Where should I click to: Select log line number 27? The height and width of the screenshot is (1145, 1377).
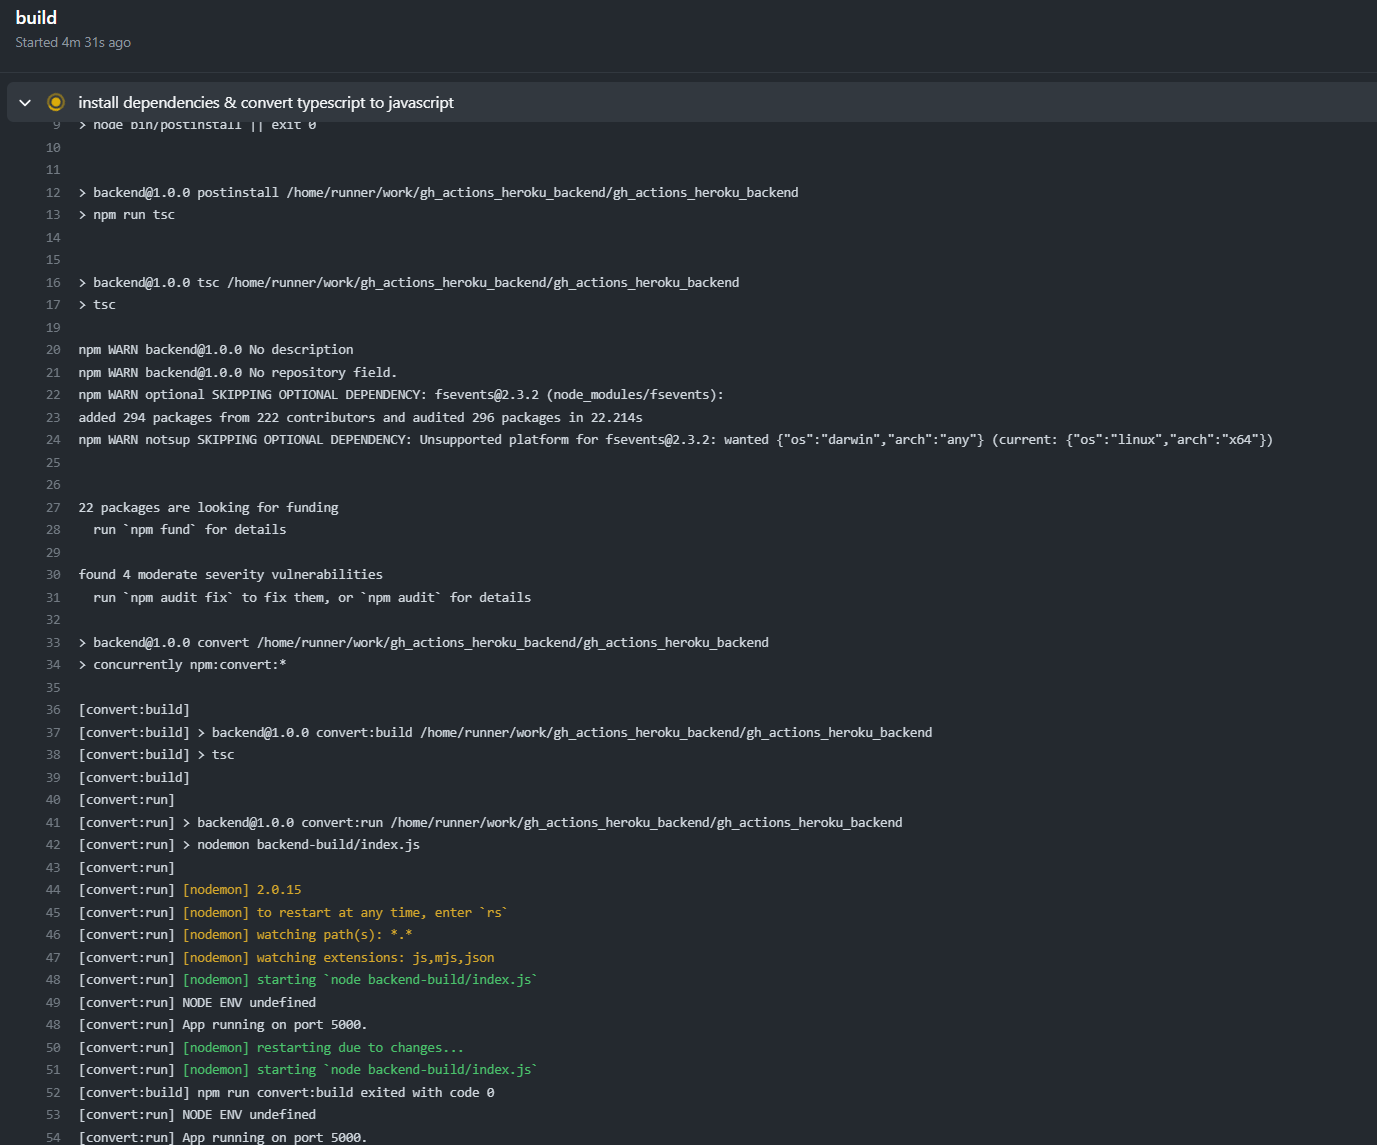click(x=53, y=507)
